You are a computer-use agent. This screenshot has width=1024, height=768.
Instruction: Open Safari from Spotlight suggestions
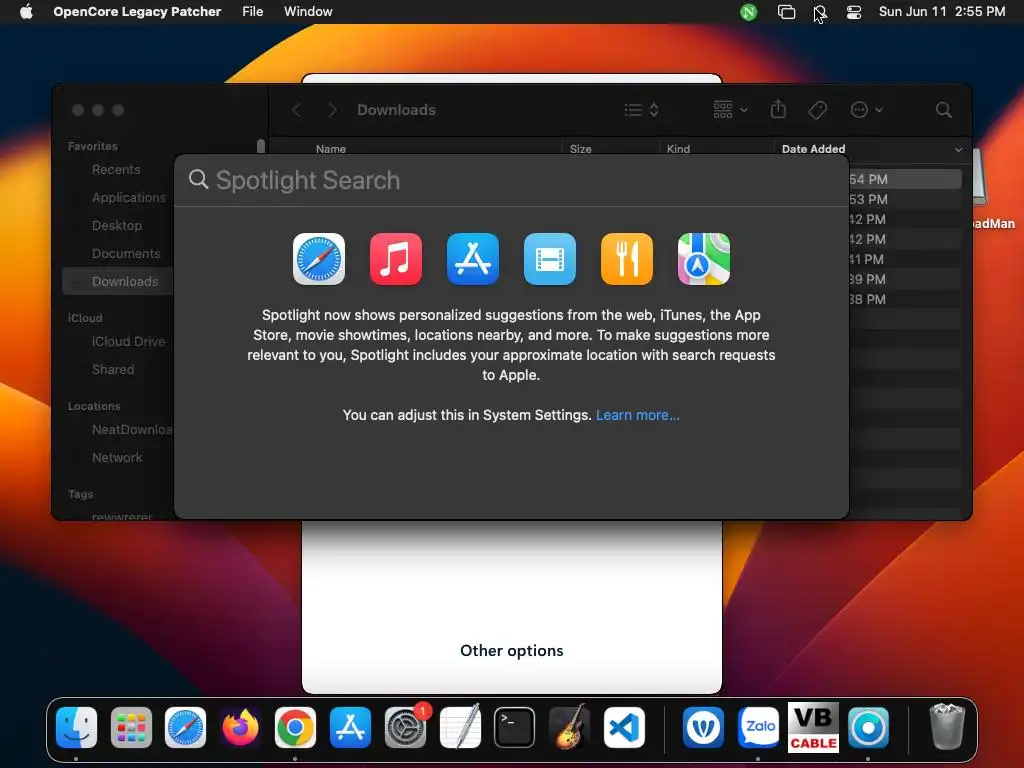[319, 259]
